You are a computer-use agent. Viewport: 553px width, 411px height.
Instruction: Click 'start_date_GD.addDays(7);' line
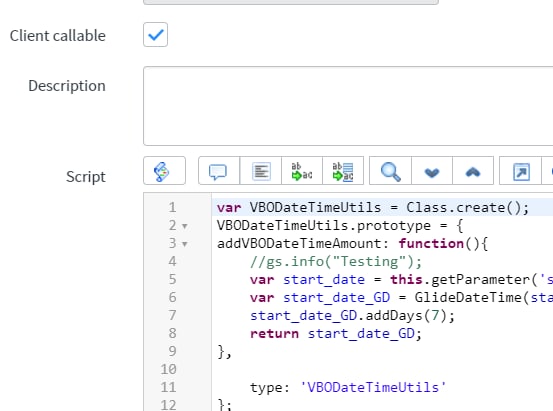point(352,315)
